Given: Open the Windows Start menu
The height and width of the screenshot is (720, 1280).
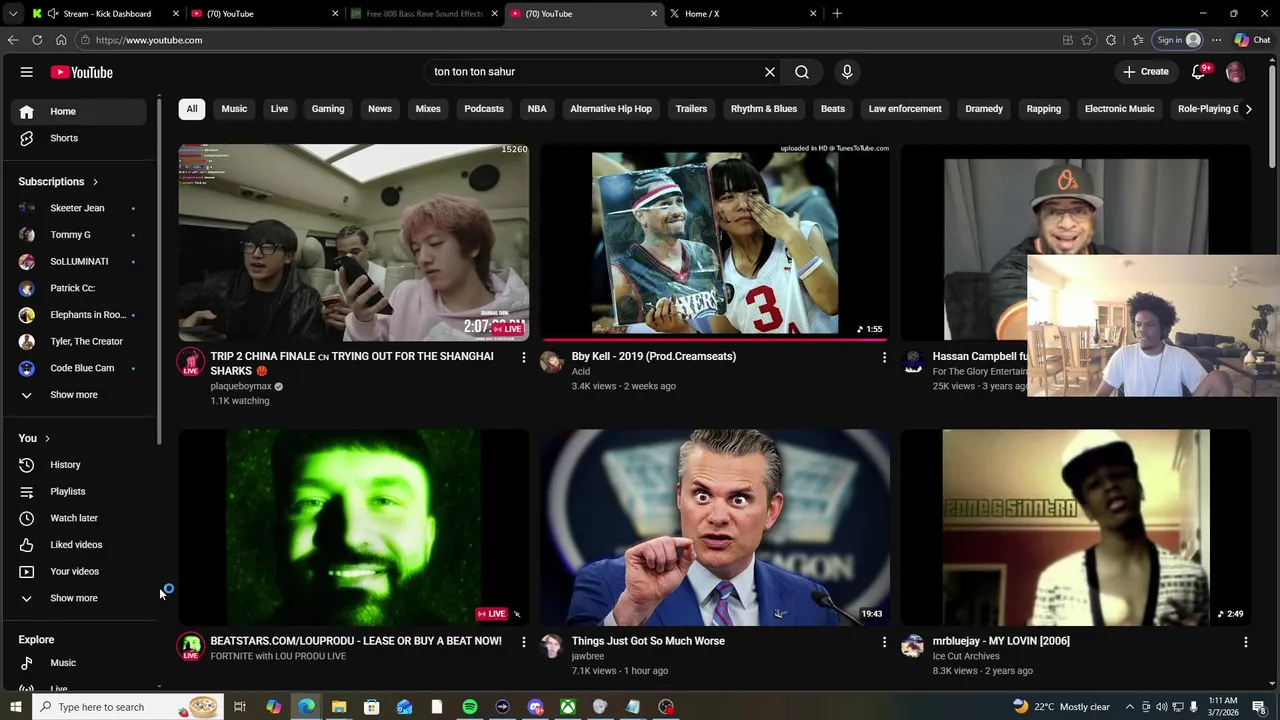Looking at the screenshot, I should 15,707.
